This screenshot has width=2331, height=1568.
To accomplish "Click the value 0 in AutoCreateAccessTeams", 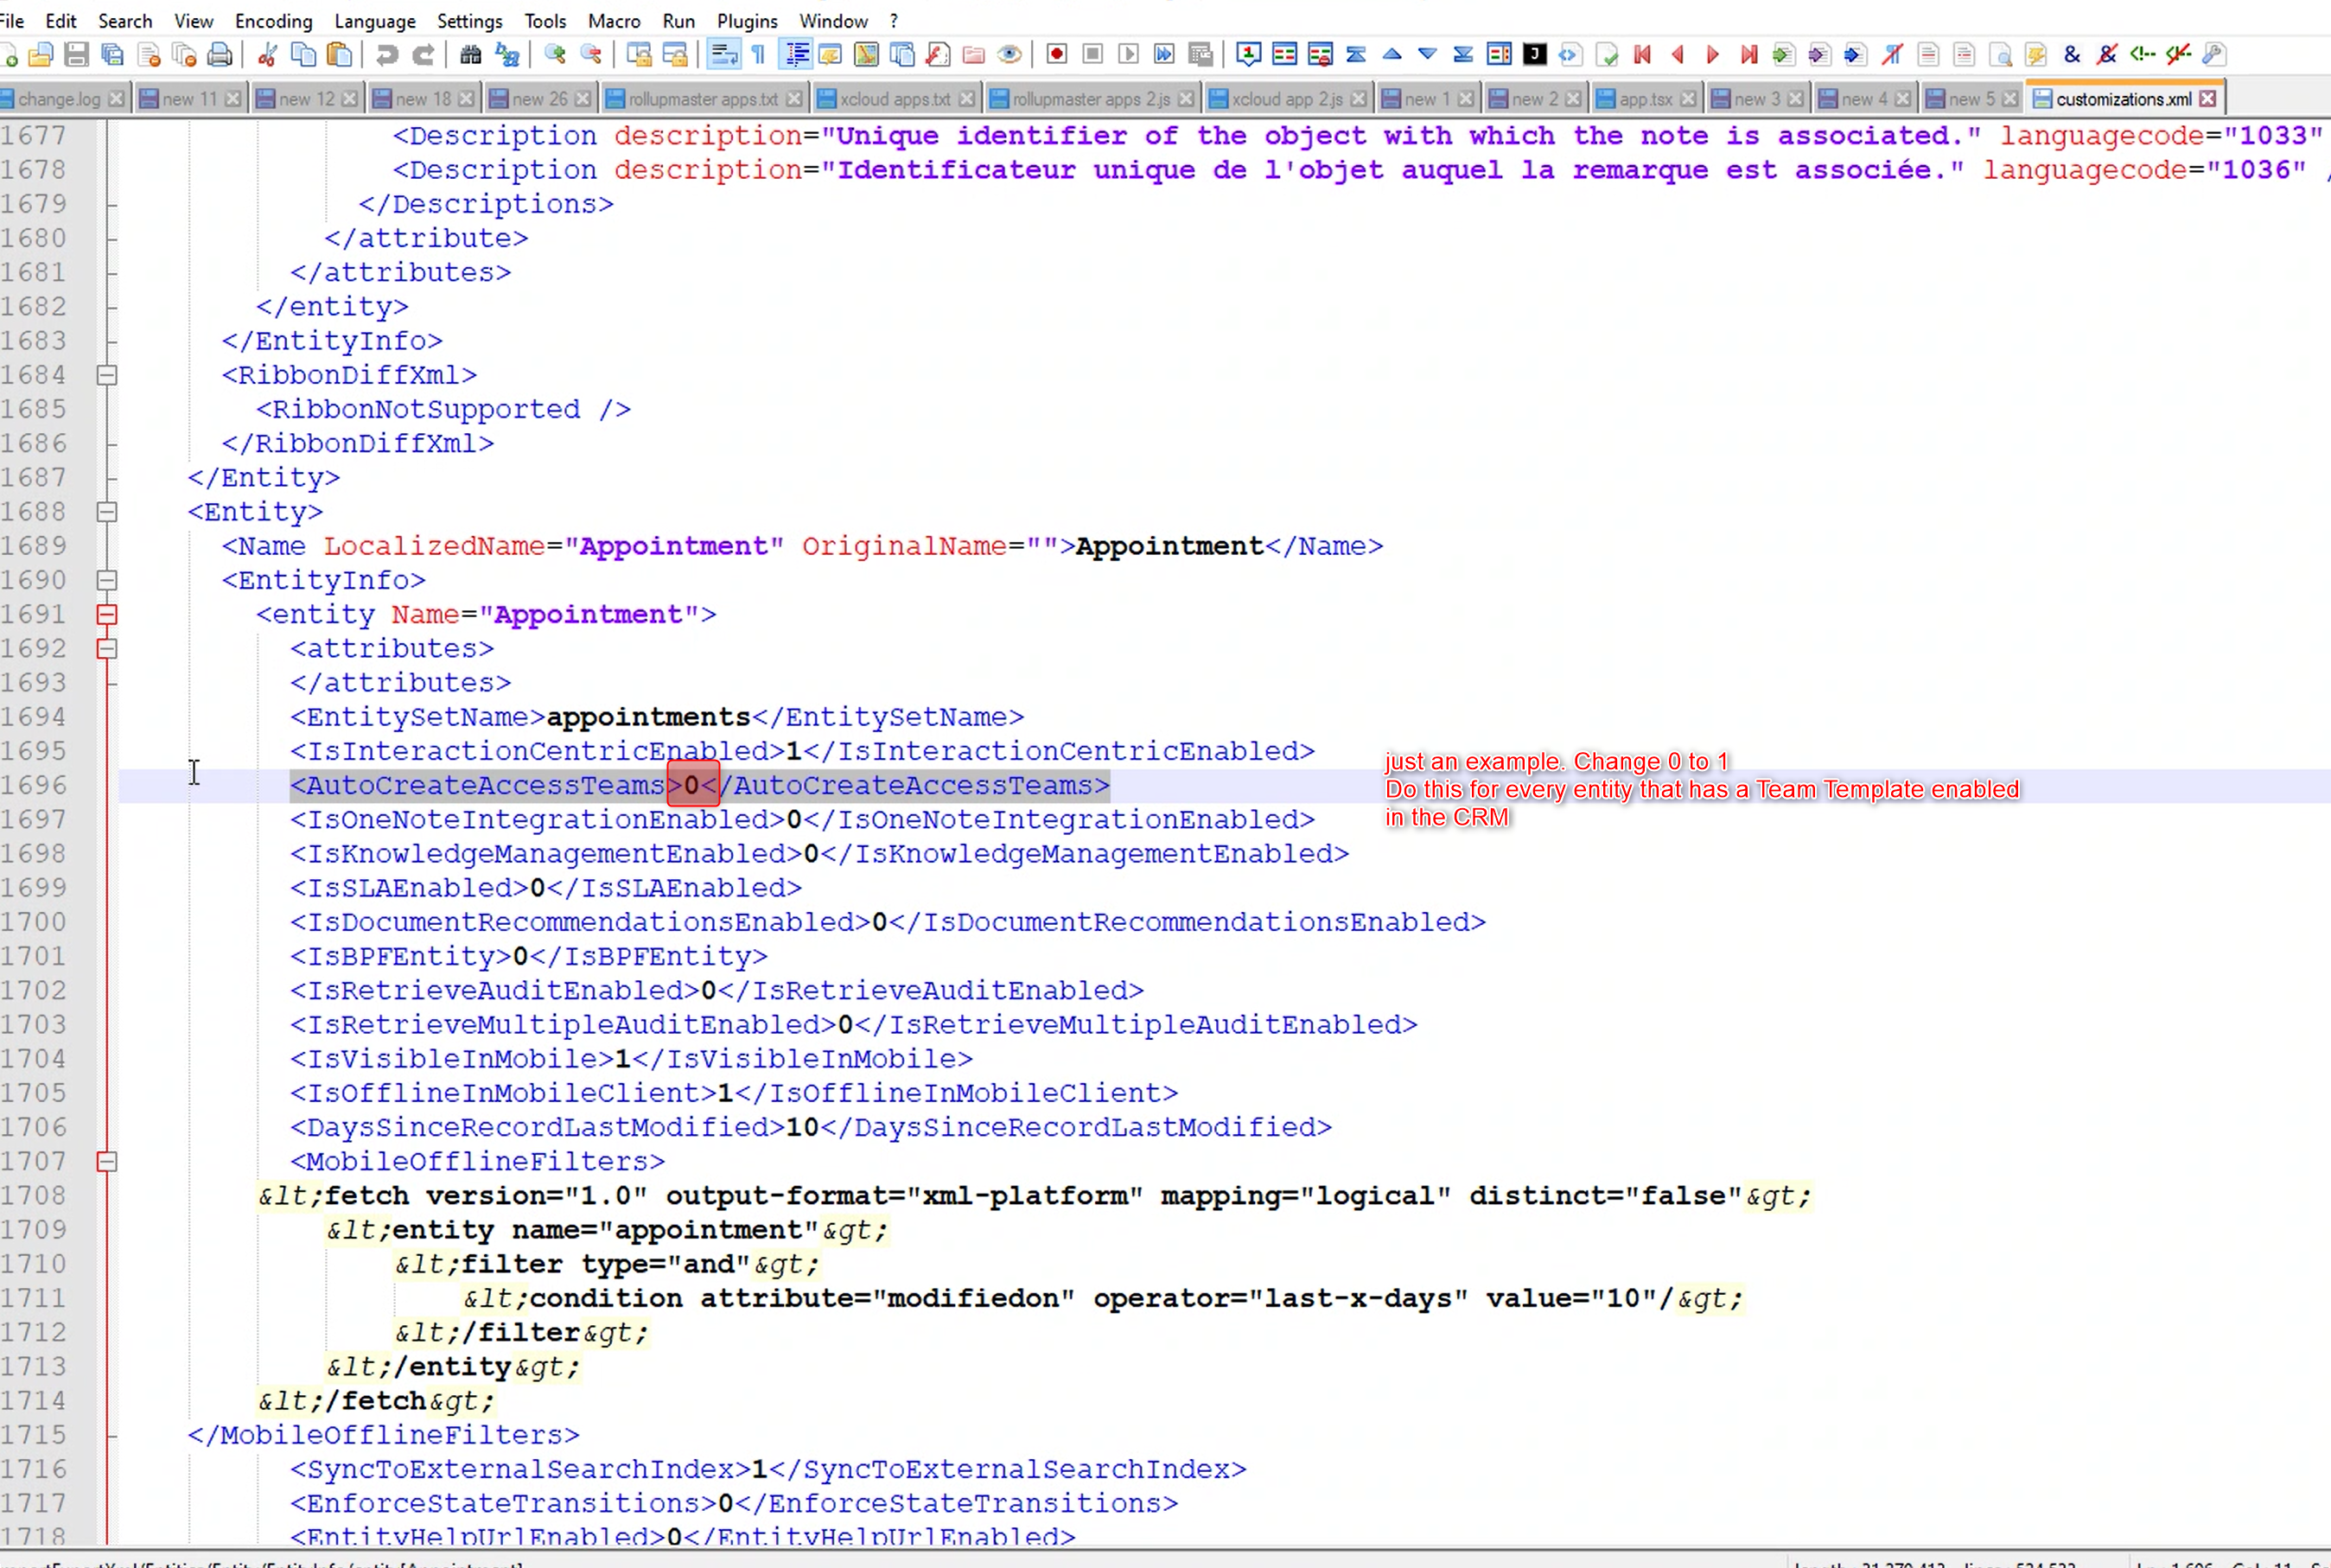I will point(692,785).
